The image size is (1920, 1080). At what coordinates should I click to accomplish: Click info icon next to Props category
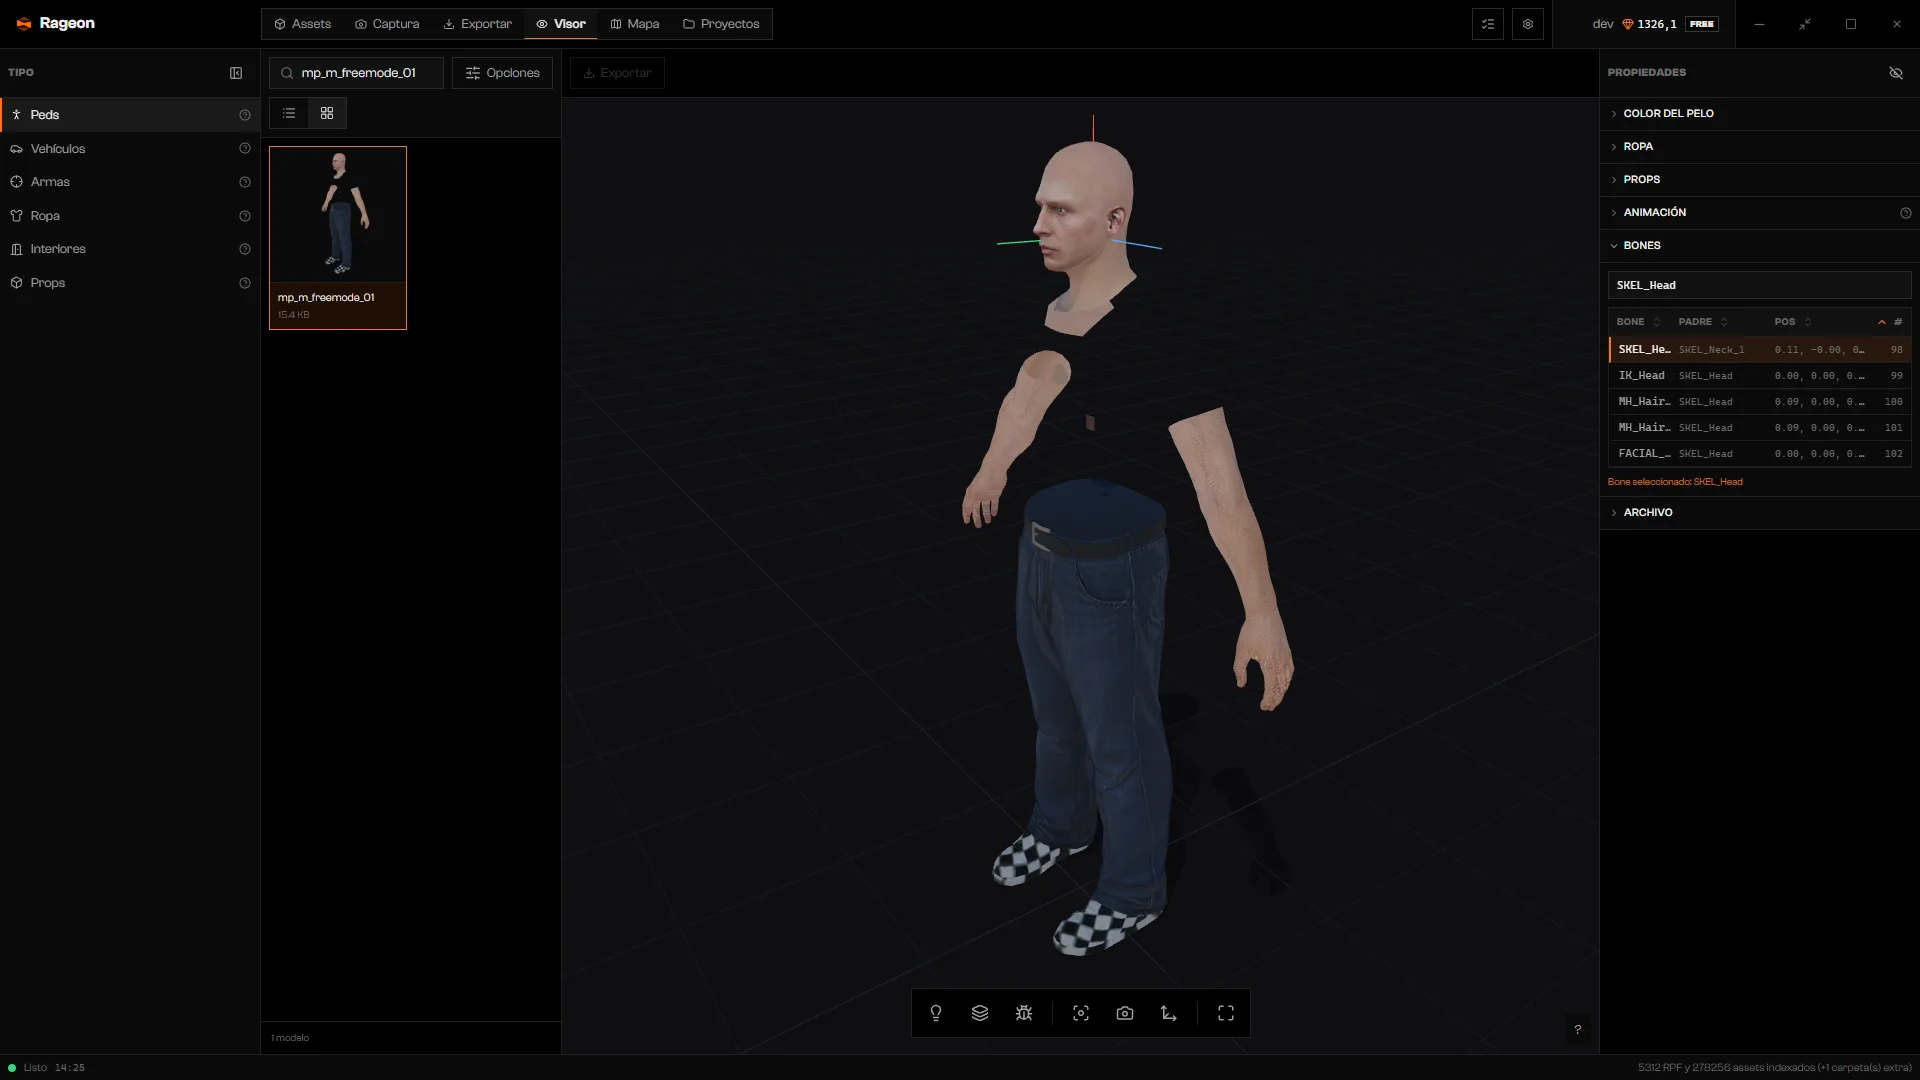click(245, 283)
